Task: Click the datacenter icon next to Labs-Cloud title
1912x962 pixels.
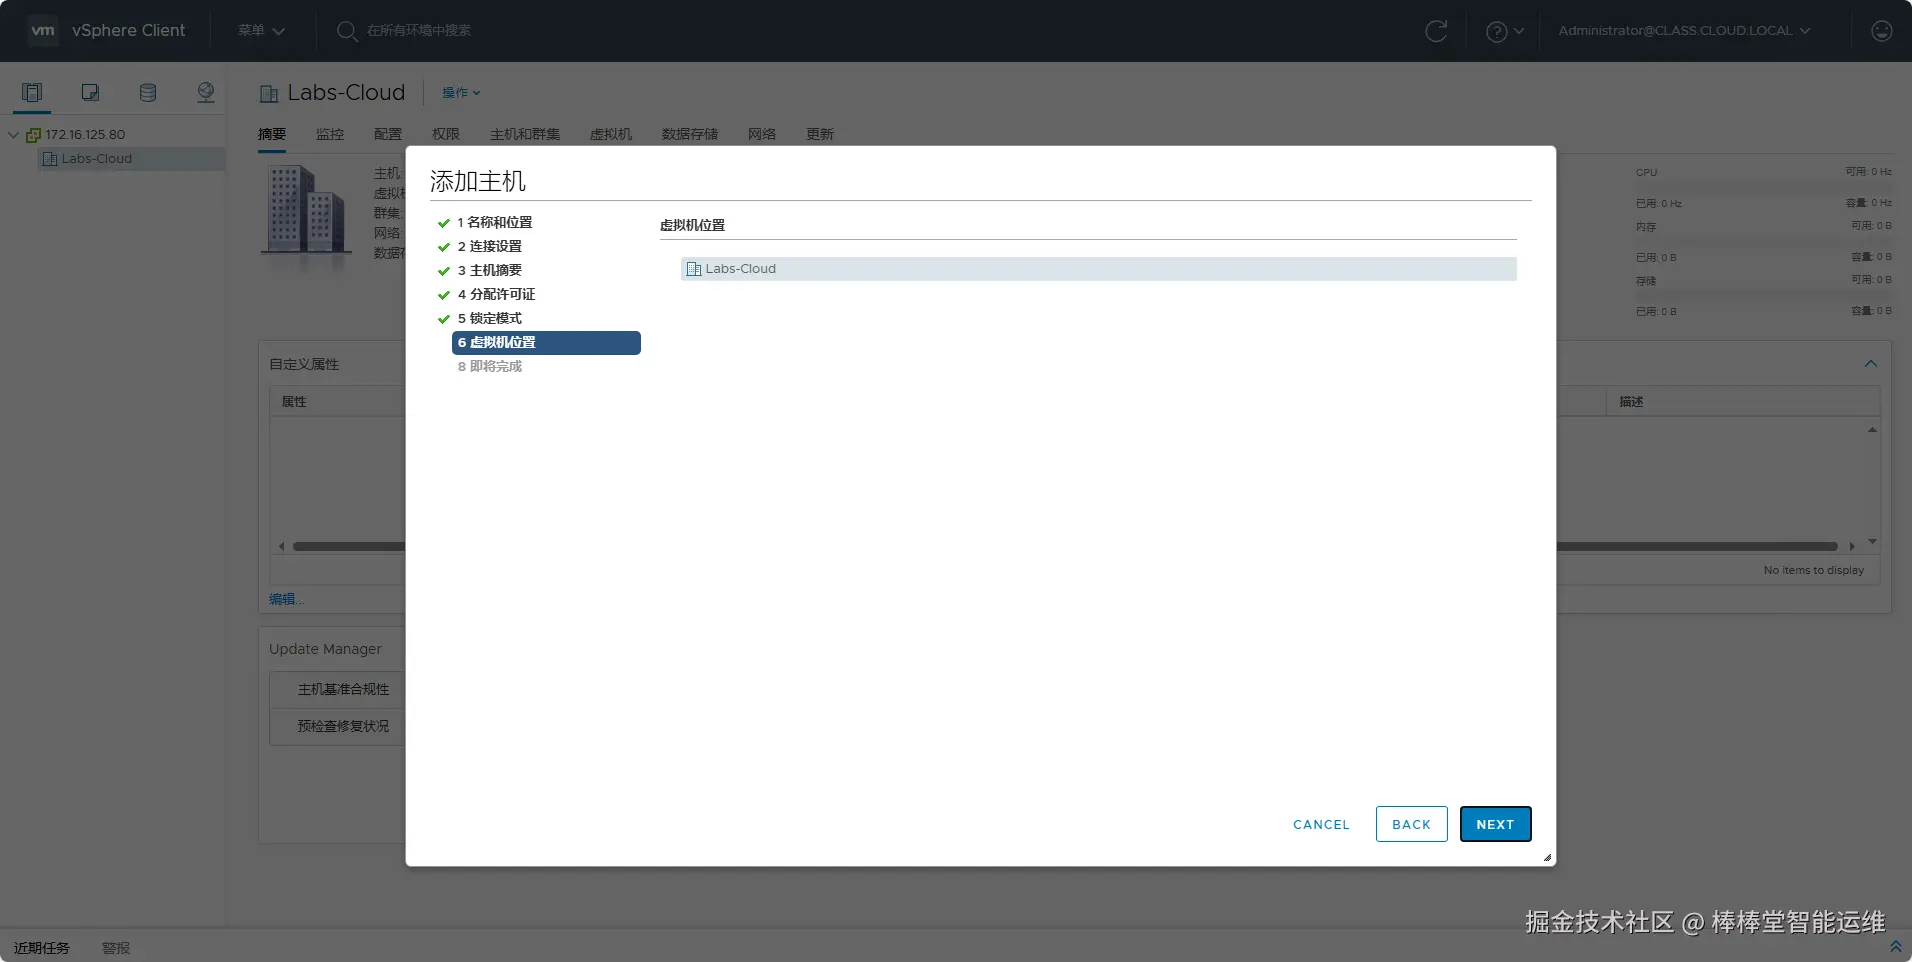Action: coord(269,94)
